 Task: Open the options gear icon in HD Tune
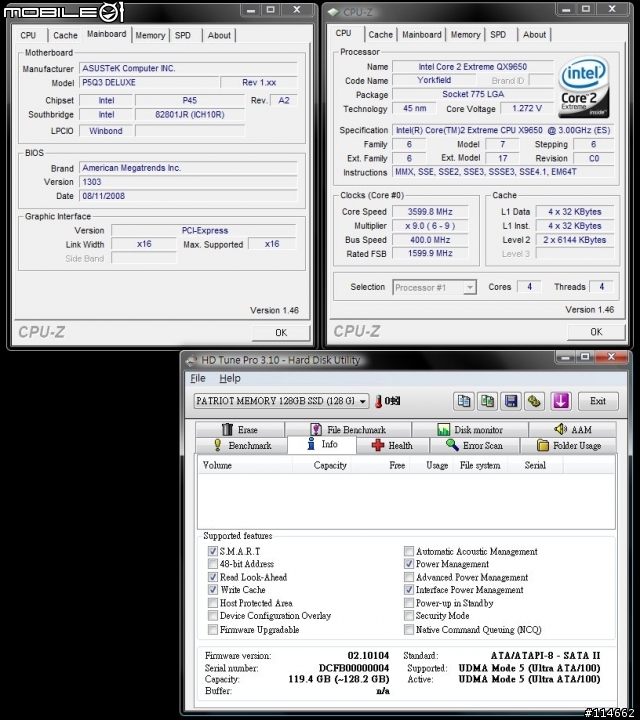click(534, 401)
